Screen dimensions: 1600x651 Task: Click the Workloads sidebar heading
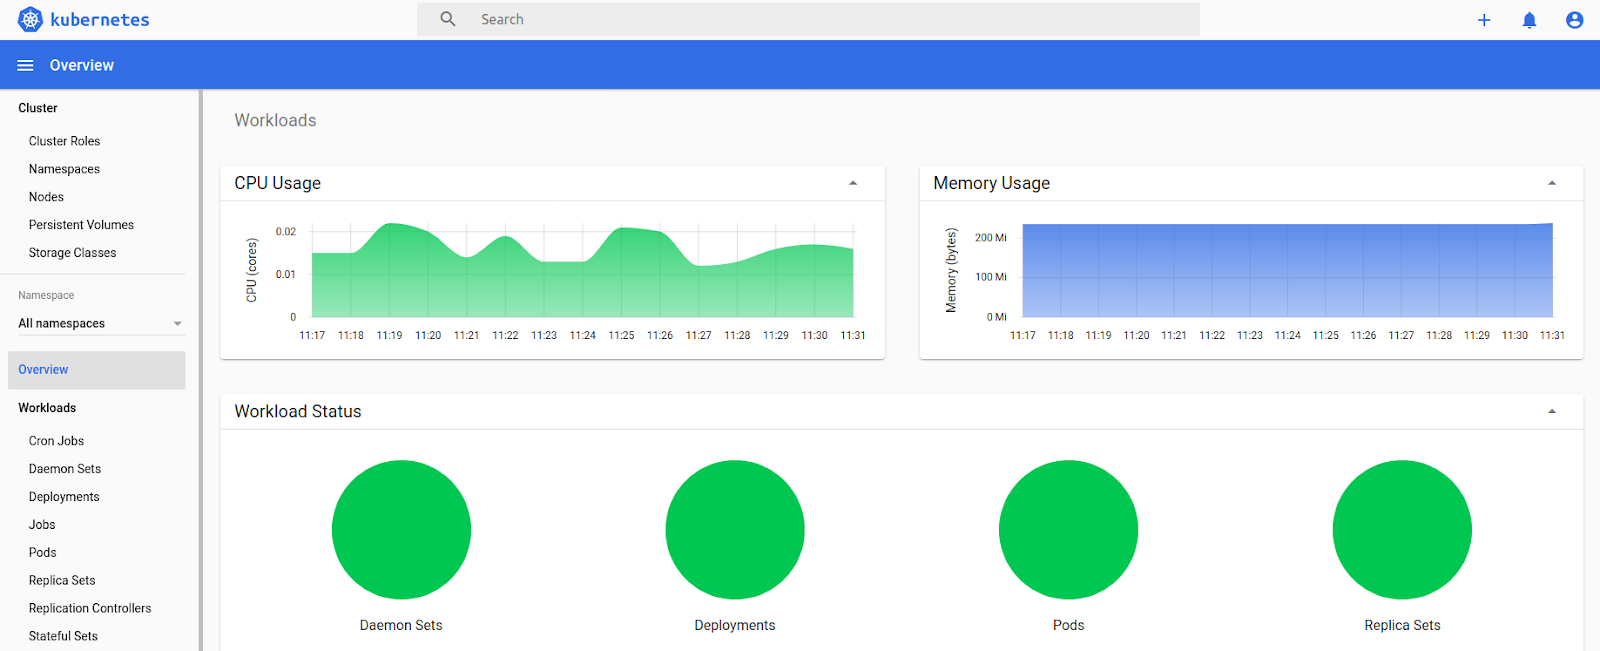pos(47,408)
